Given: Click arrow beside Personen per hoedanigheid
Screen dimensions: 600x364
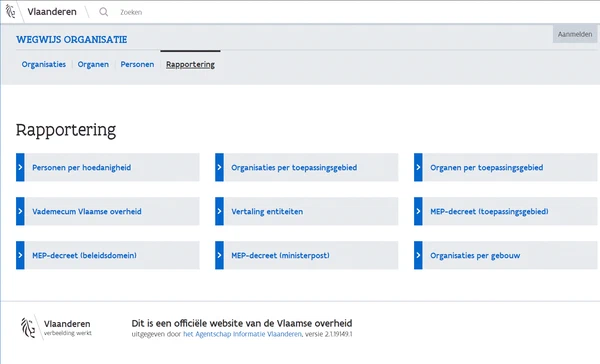Looking at the screenshot, I should point(20,167).
